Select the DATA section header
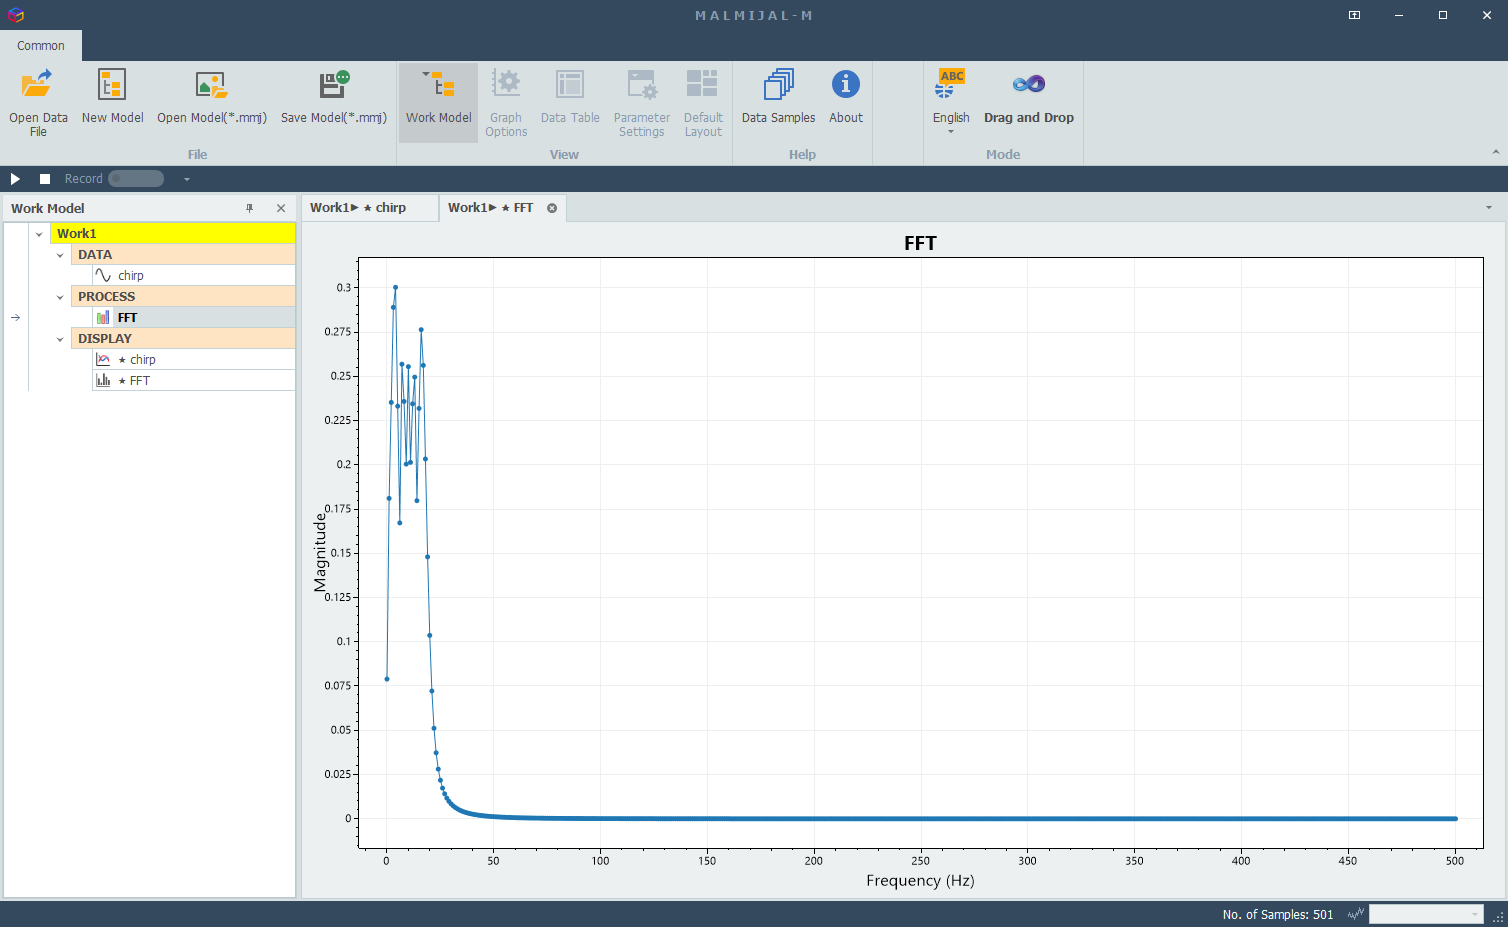 click(x=183, y=255)
